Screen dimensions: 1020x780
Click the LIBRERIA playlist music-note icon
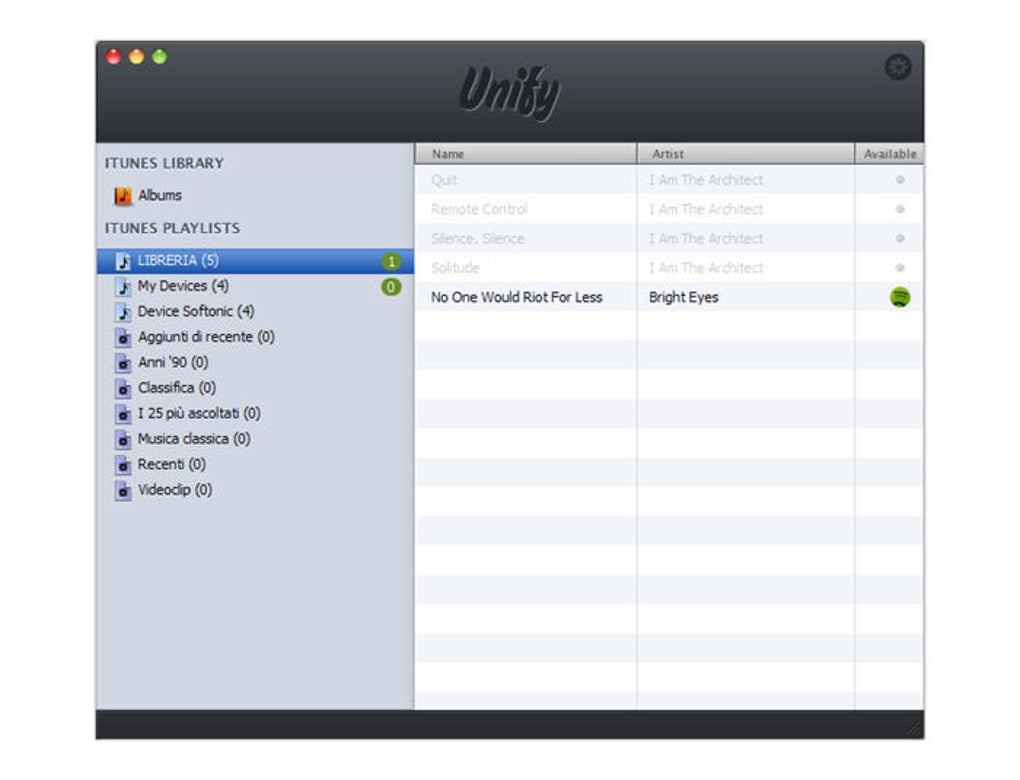pyautogui.click(x=125, y=259)
